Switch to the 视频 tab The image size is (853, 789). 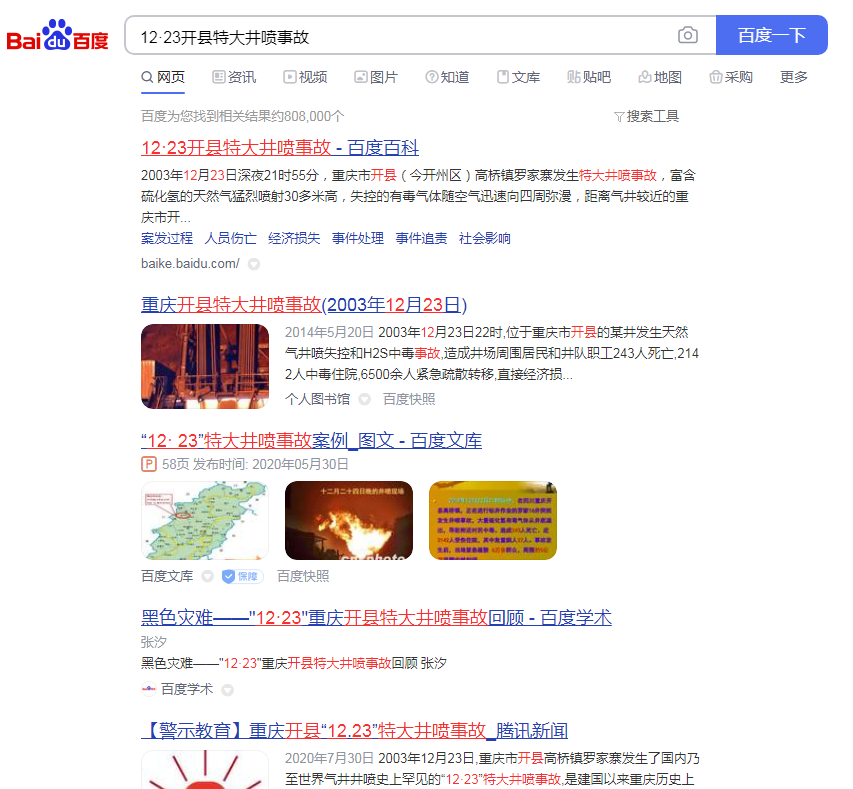click(305, 77)
